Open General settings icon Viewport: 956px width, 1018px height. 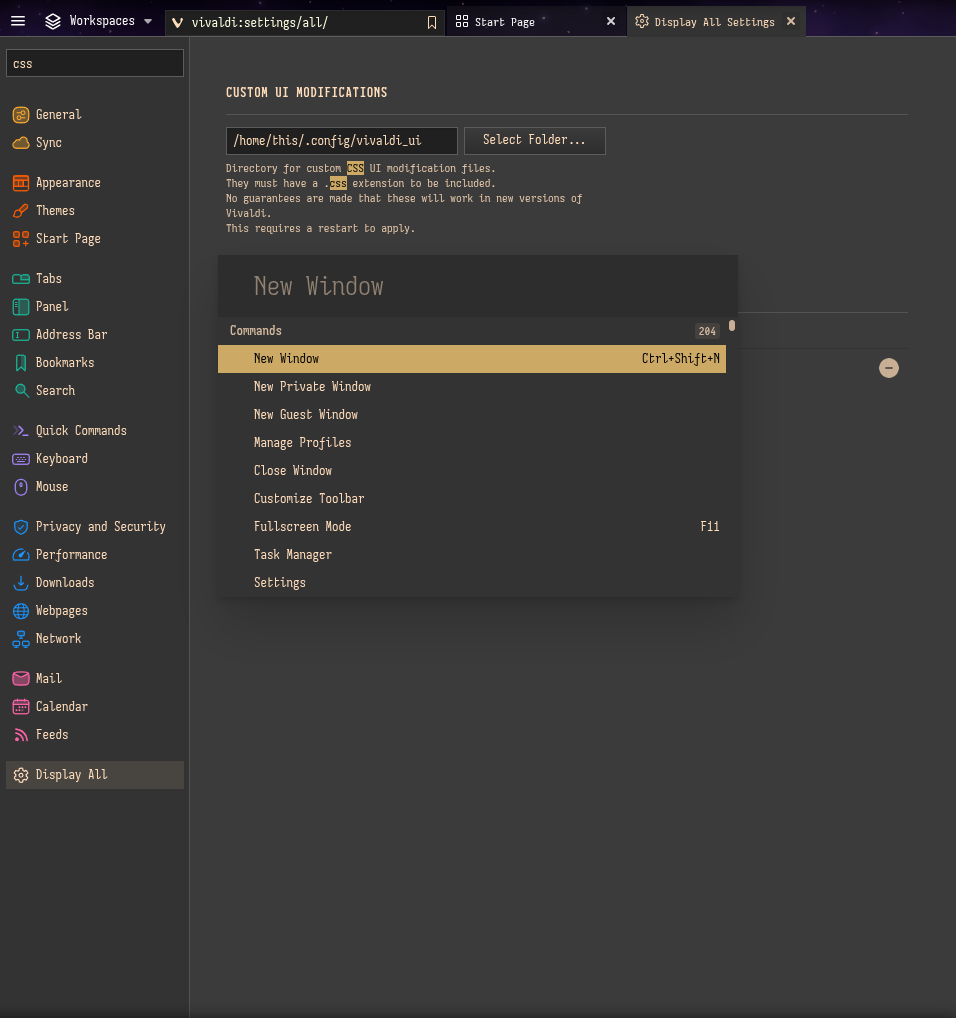coord(21,115)
